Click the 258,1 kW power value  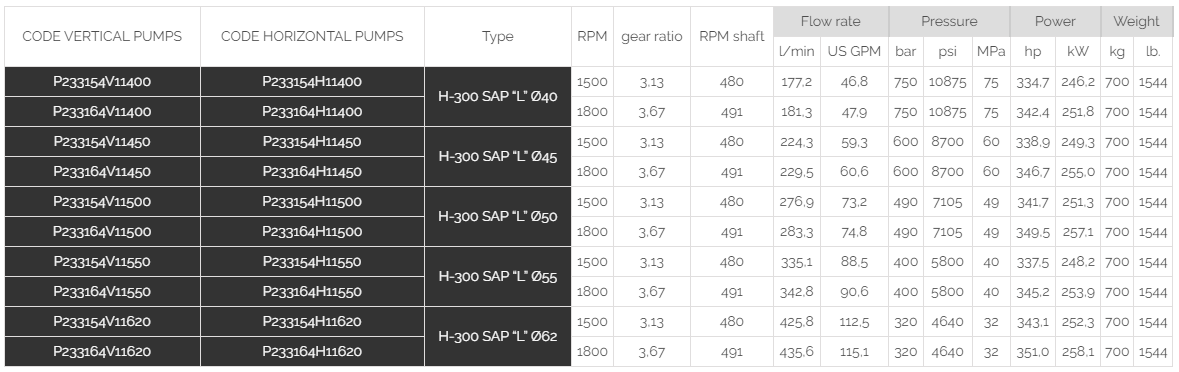1077,352
